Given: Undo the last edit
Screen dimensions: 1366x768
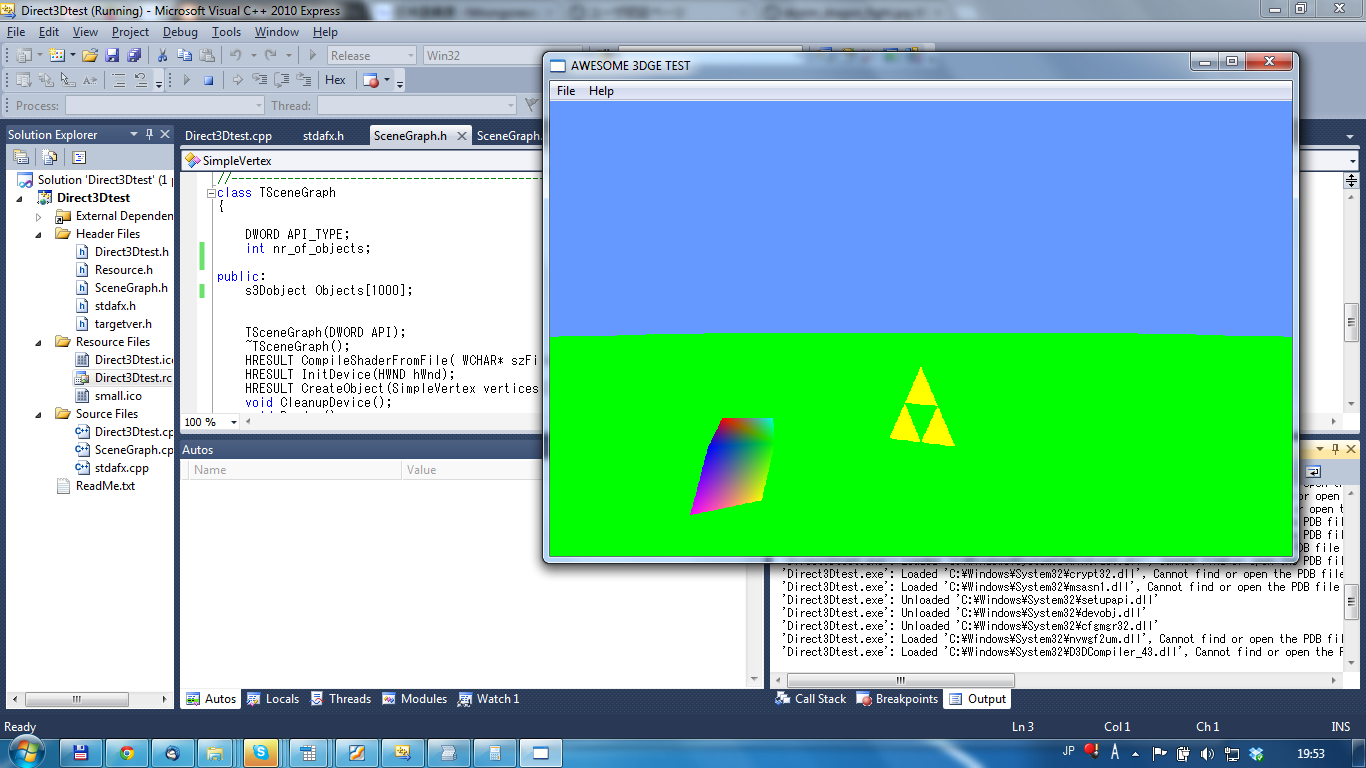Looking at the screenshot, I should [x=237, y=55].
